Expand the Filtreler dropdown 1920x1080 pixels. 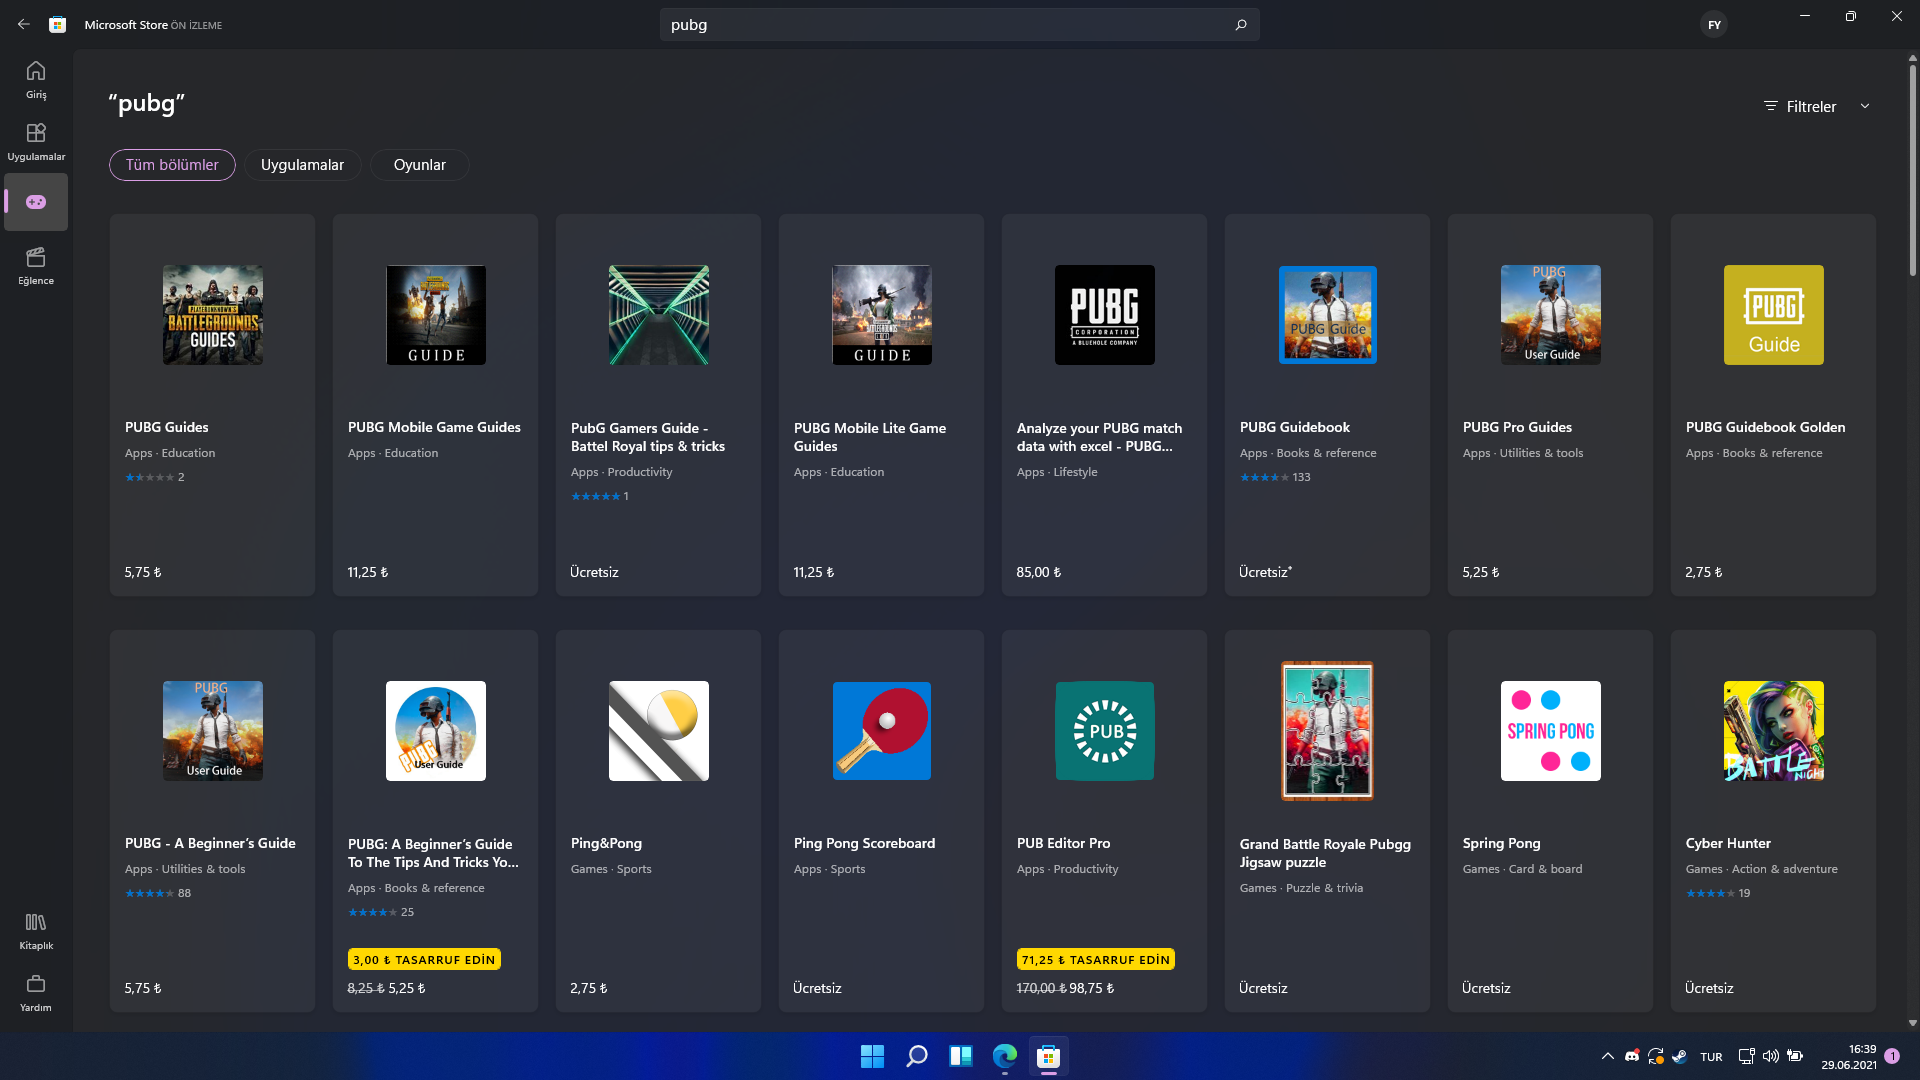[x=1816, y=107]
